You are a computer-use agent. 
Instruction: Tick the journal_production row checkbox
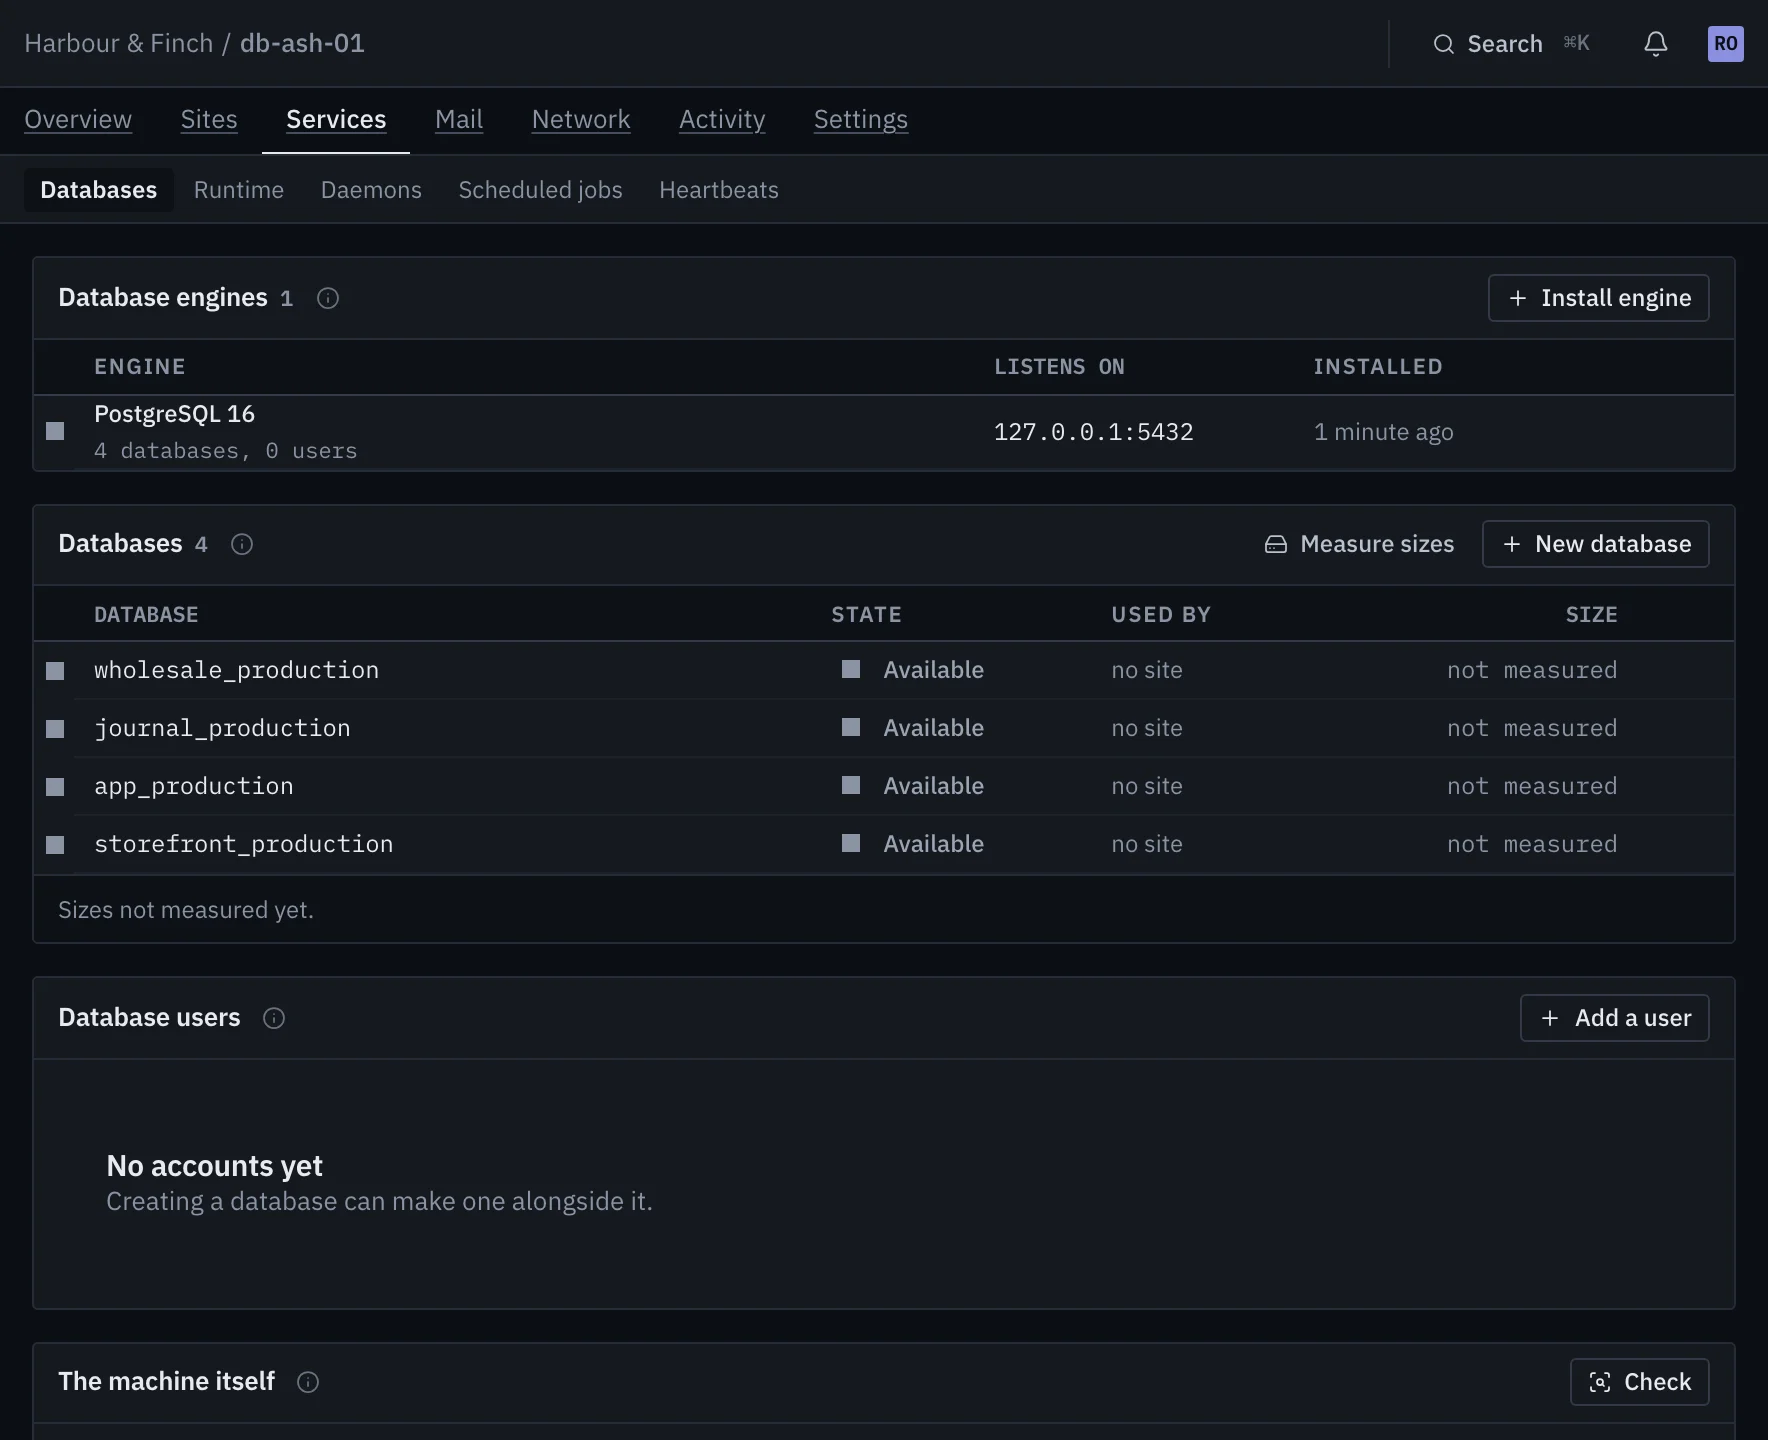pos(55,729)
